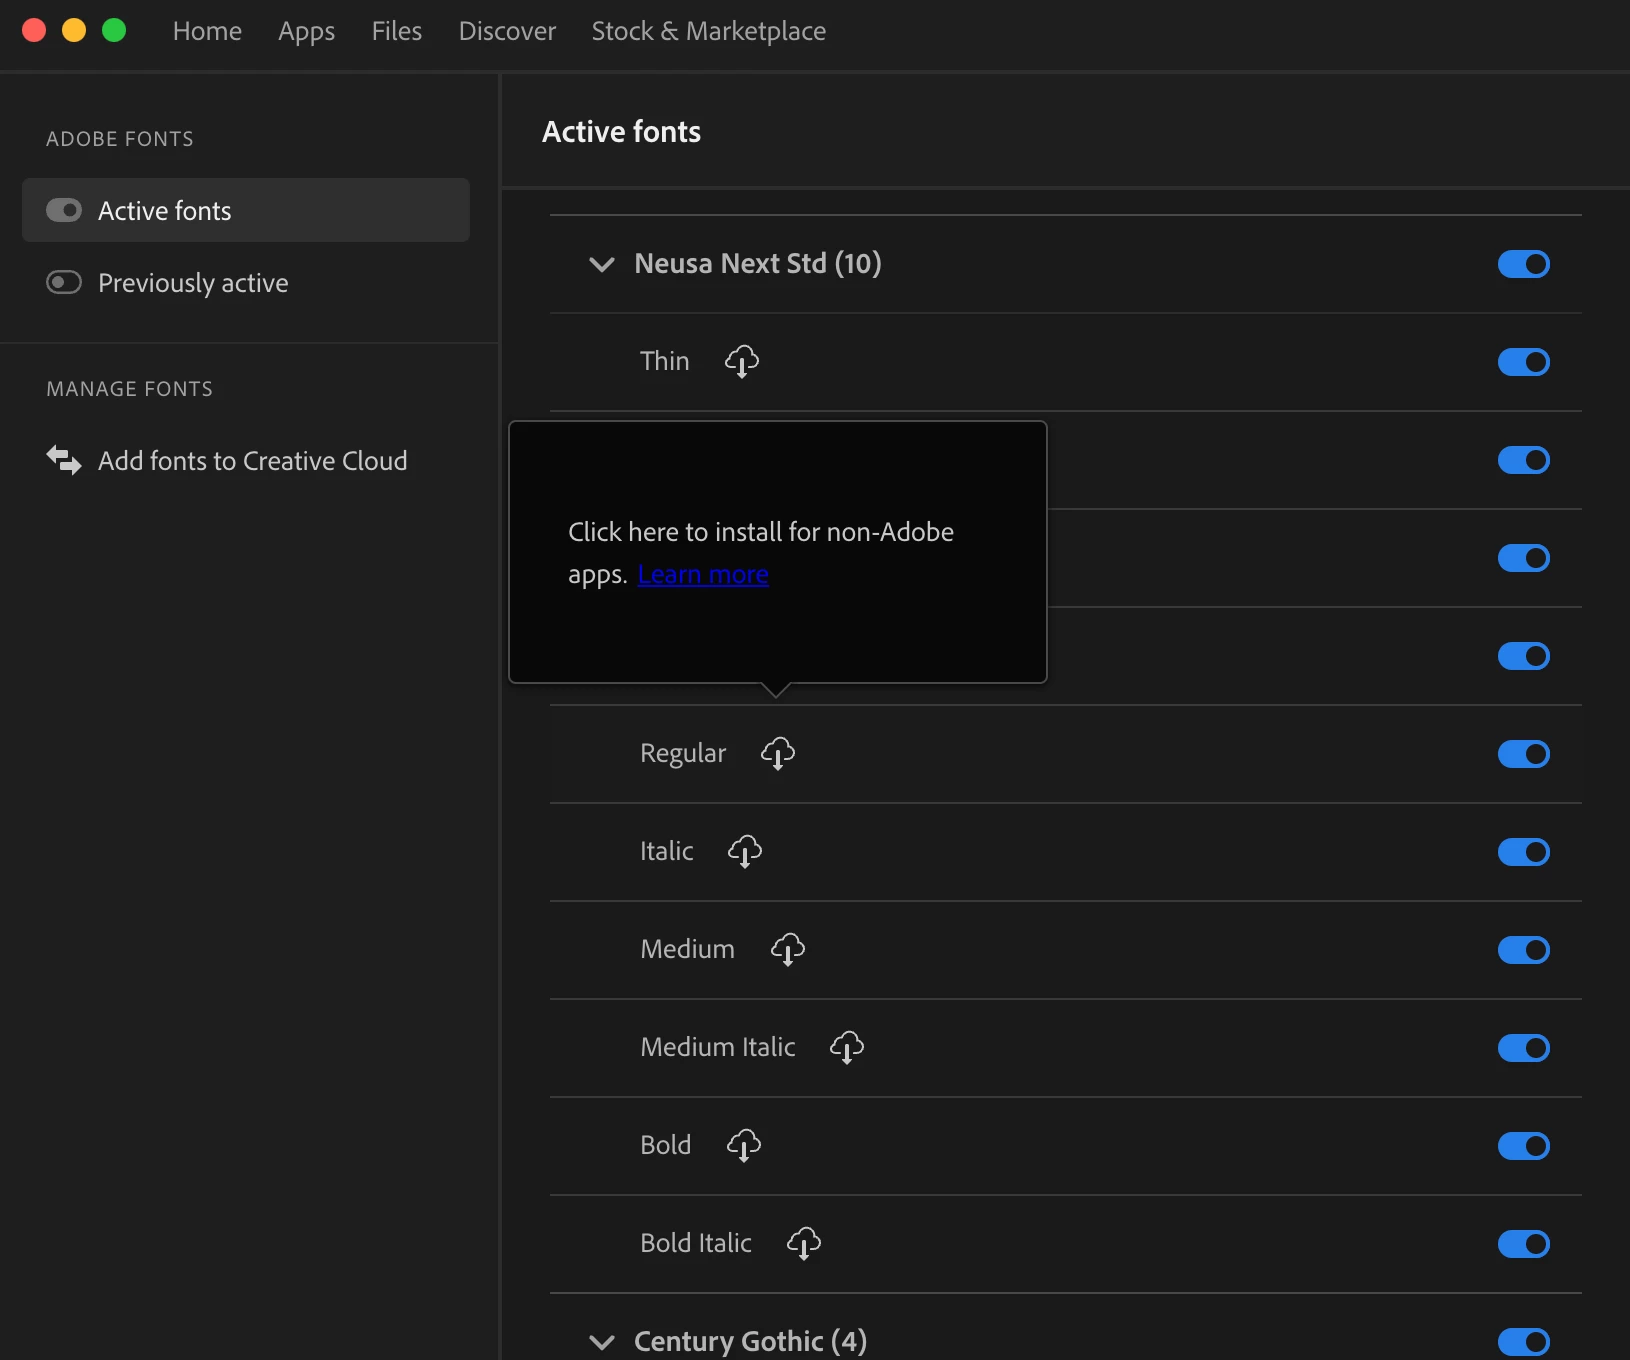Click the macOS green zoom window button
Image resolution: width=1630 pixels, height=1360 pixels.
tap(114, 30)
